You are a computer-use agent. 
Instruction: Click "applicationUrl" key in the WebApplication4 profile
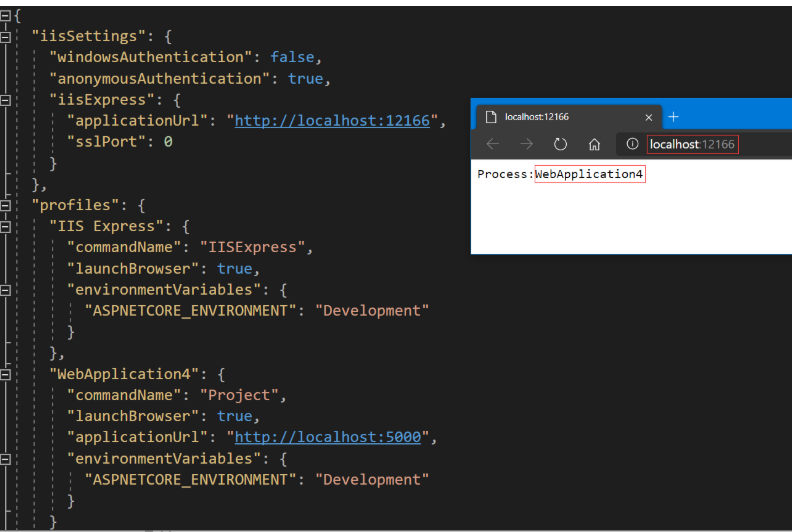137,437
